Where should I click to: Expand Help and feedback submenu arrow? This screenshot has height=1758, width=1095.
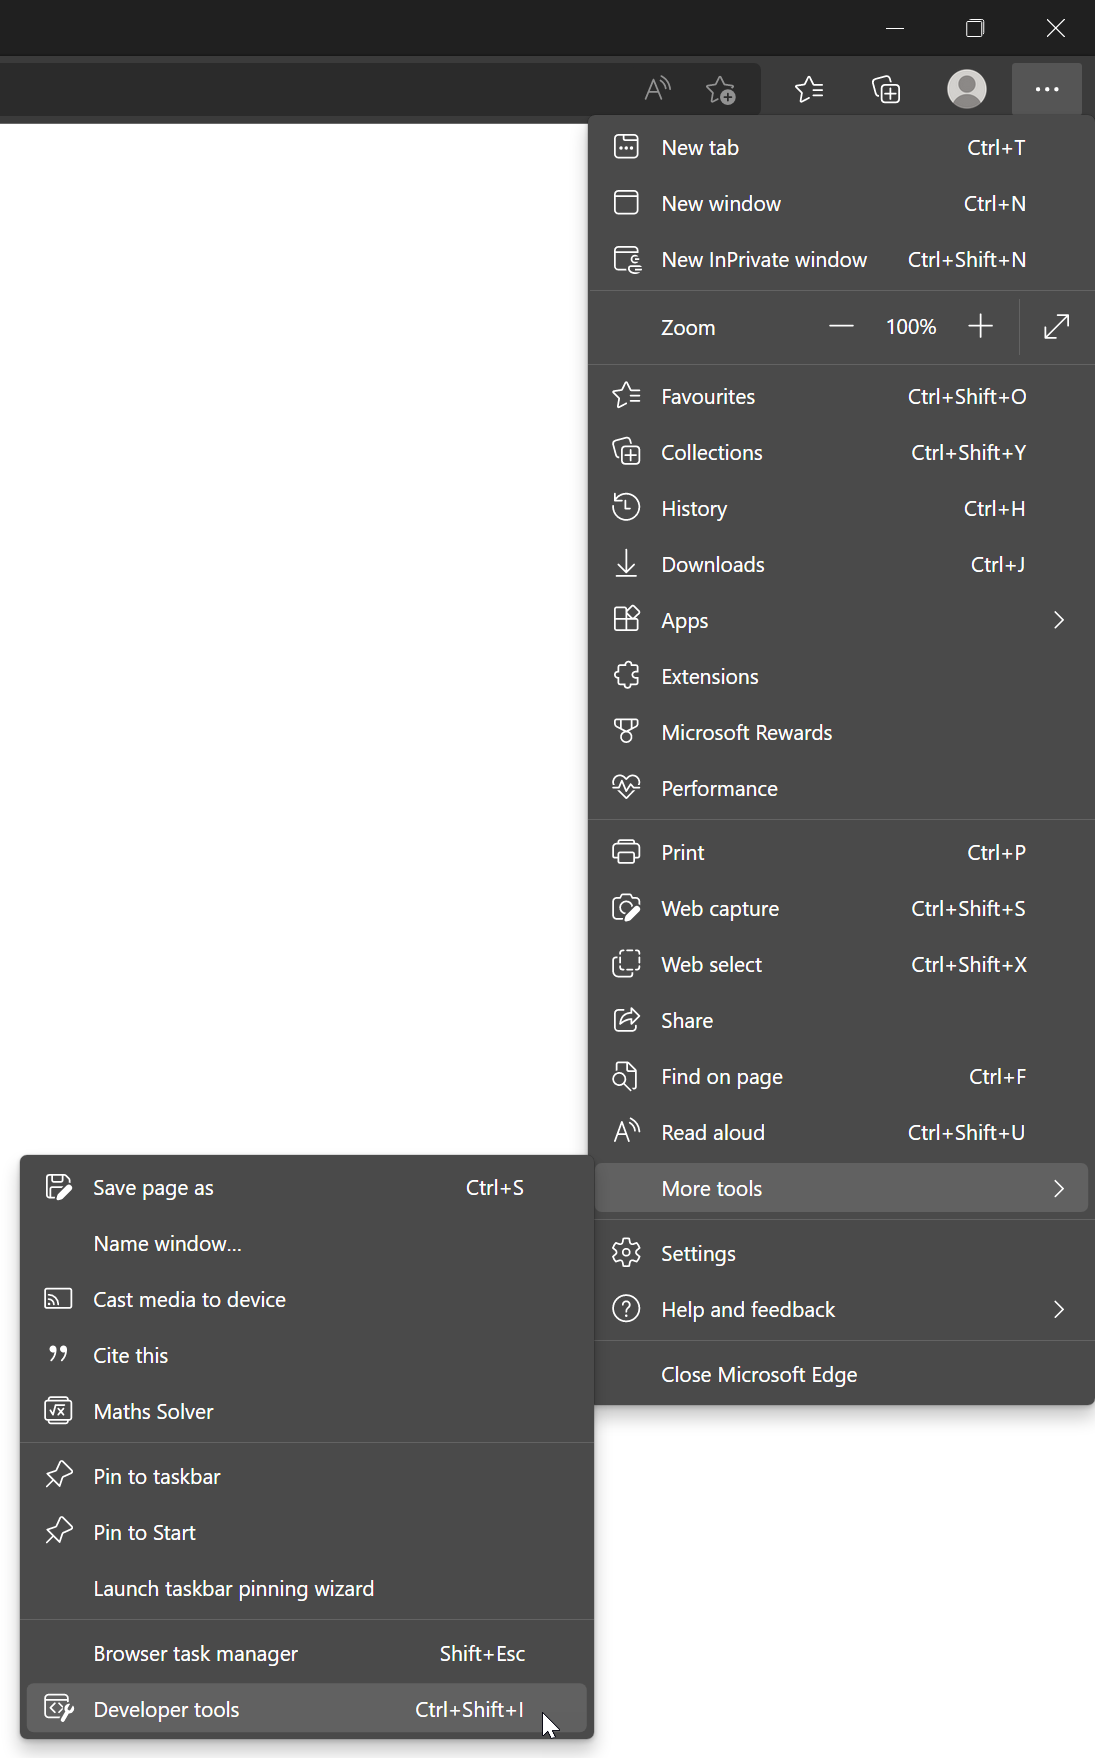[1059, 1309]
